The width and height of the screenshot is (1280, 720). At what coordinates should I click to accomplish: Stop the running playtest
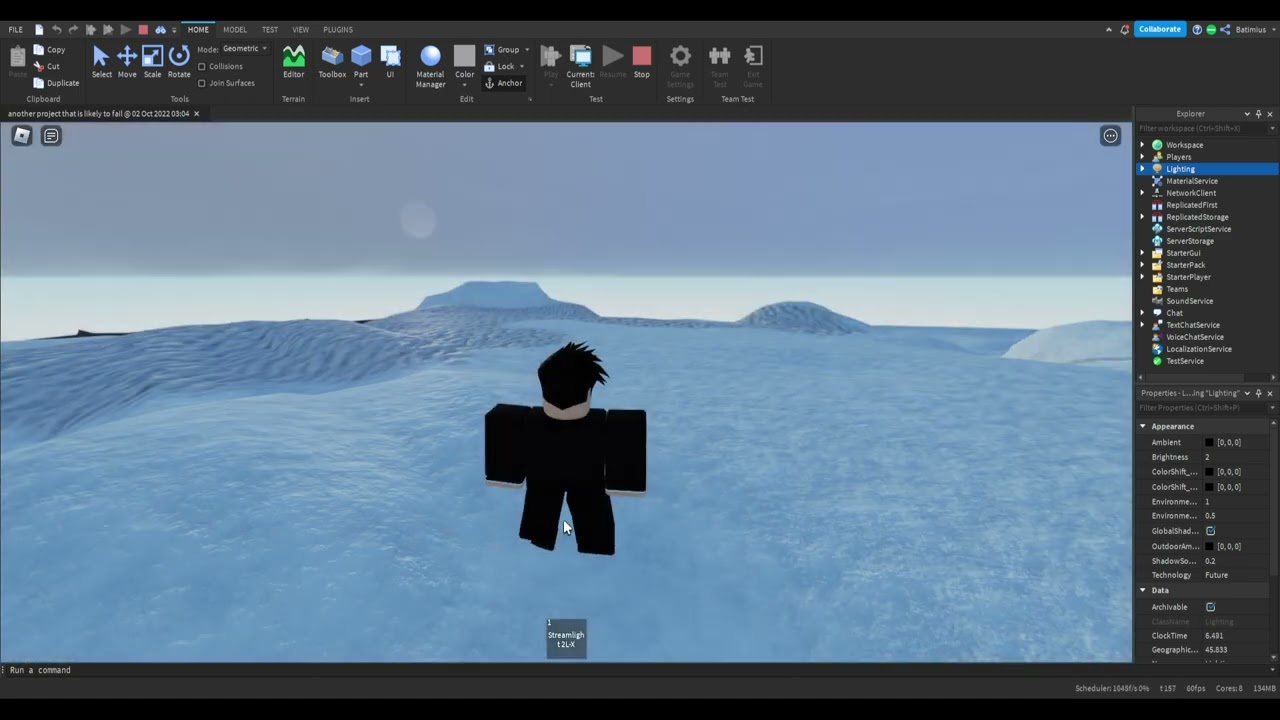(642, 62)
